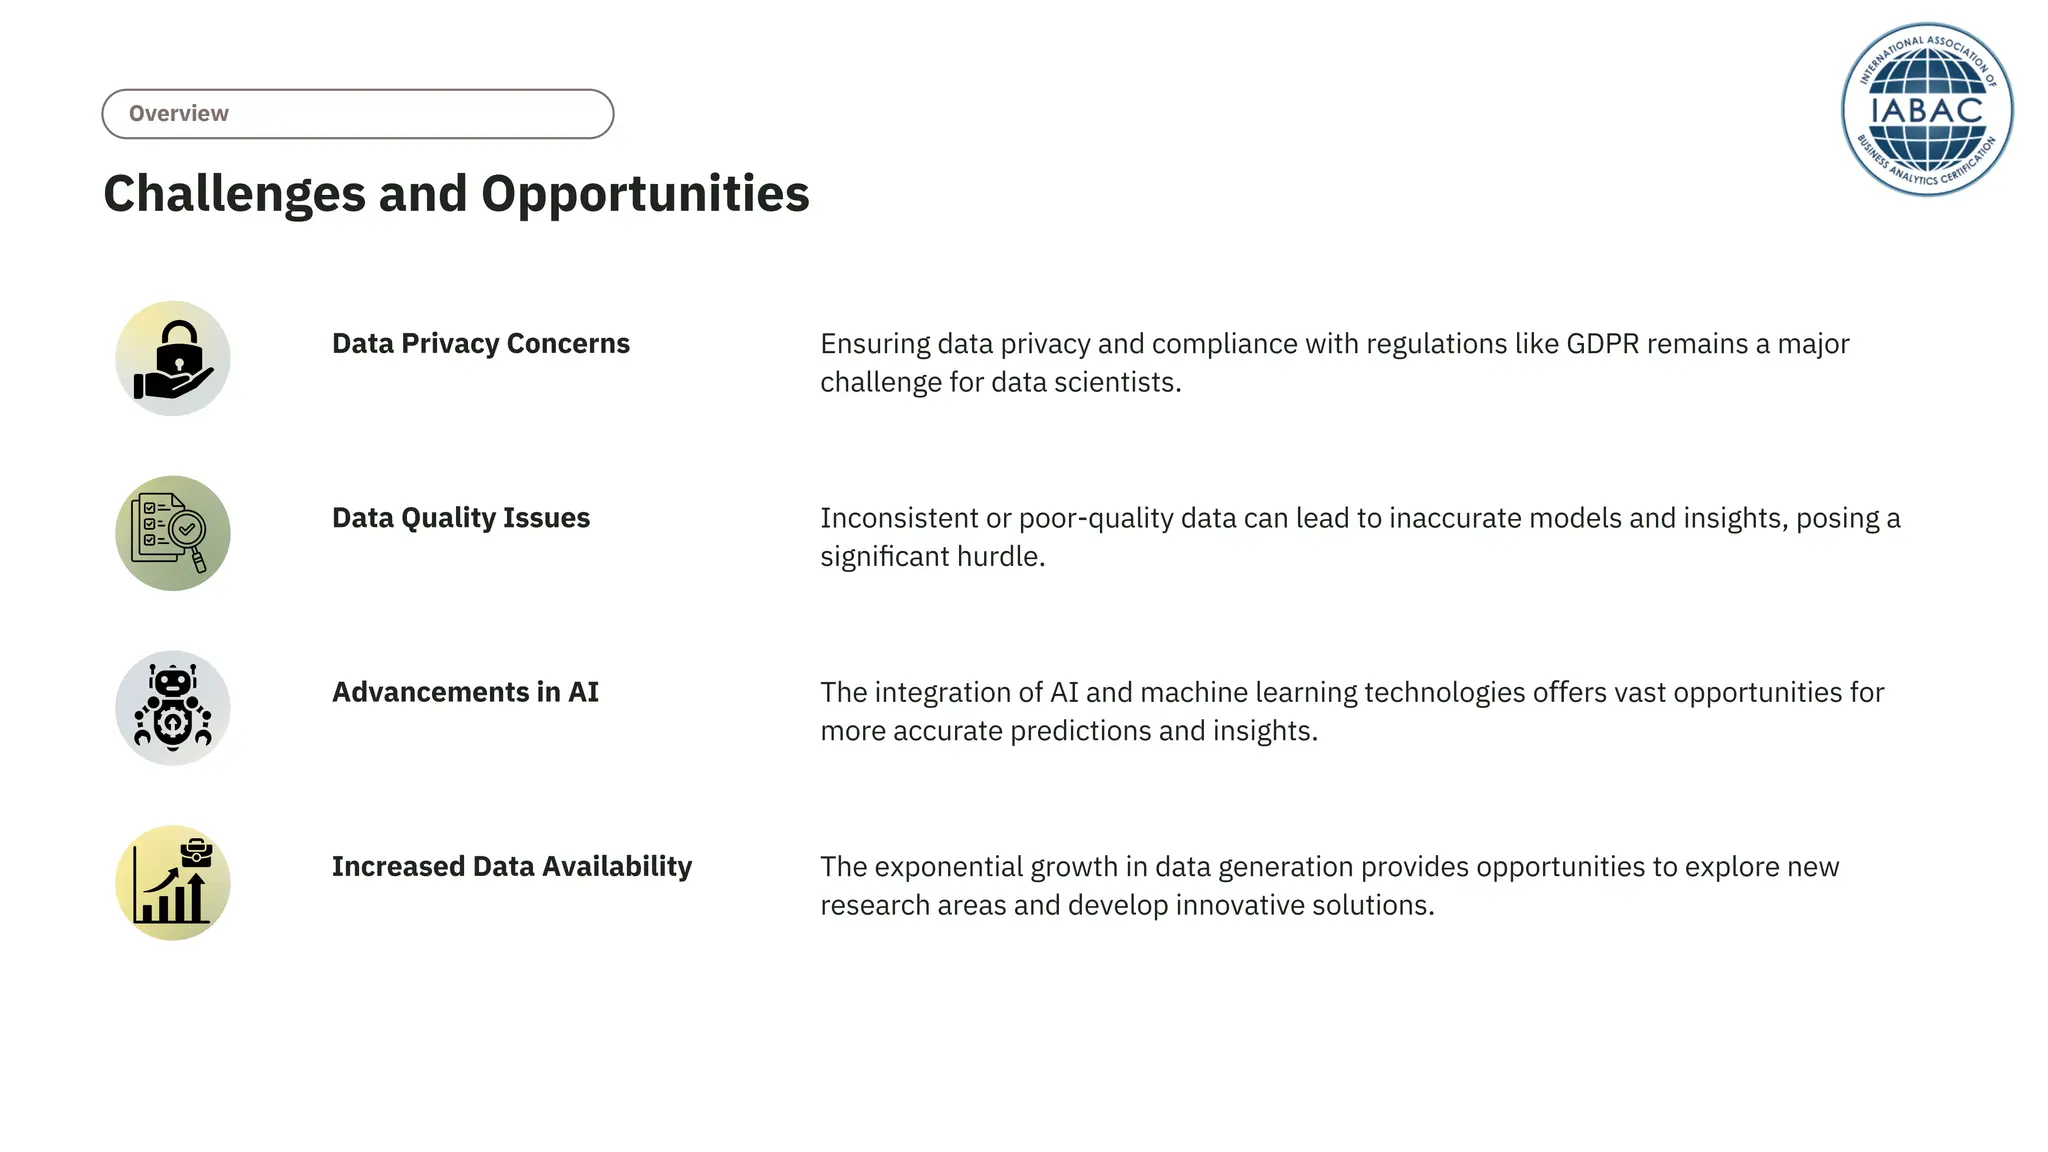Select the checklist with magnifying glass icon
The width and height of the screenshot is (2048, 1152).
[173, 533]
